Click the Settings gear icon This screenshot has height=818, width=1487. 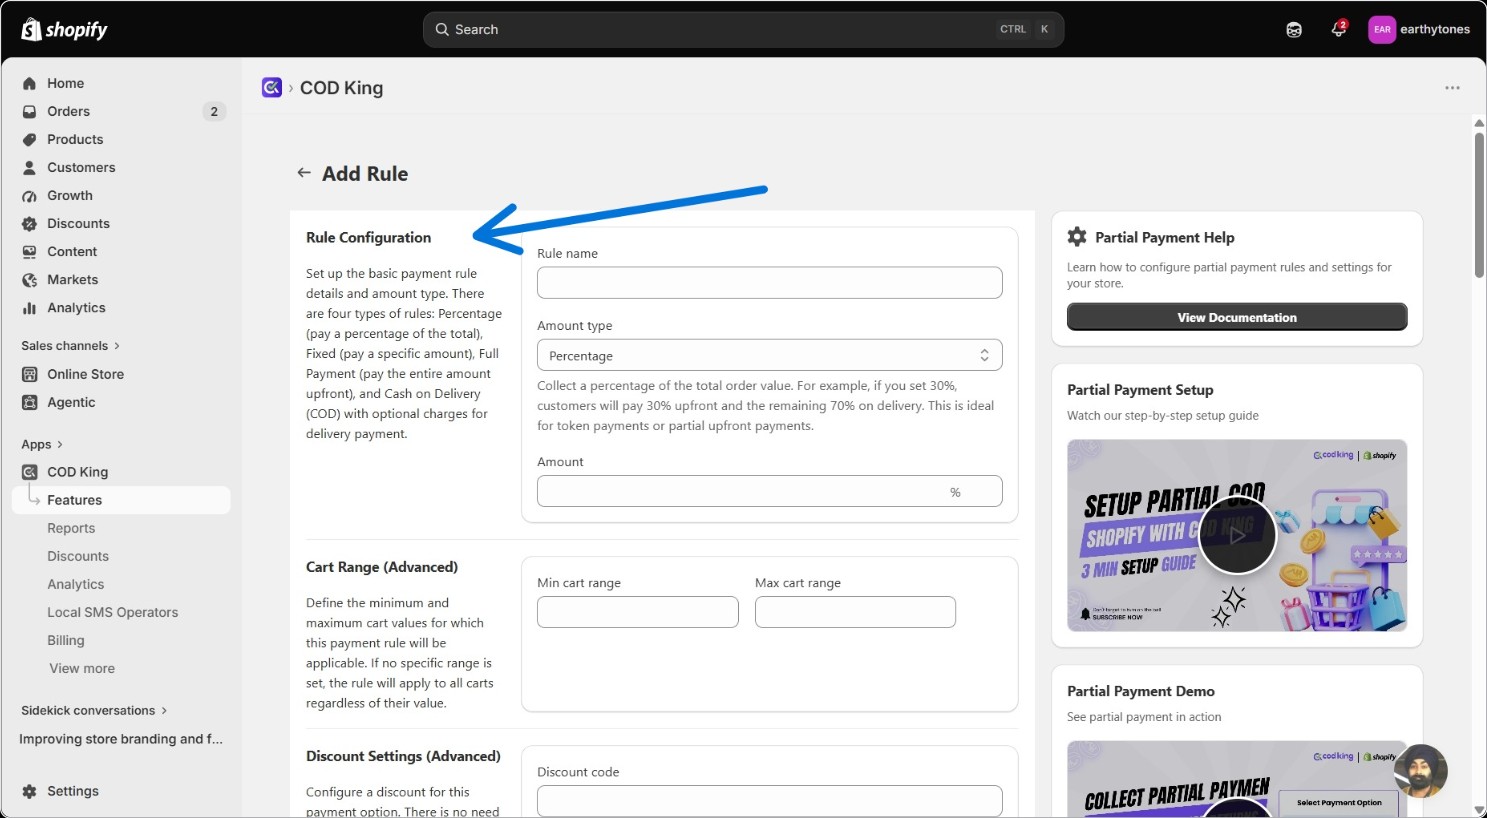(x=29, y=791)
